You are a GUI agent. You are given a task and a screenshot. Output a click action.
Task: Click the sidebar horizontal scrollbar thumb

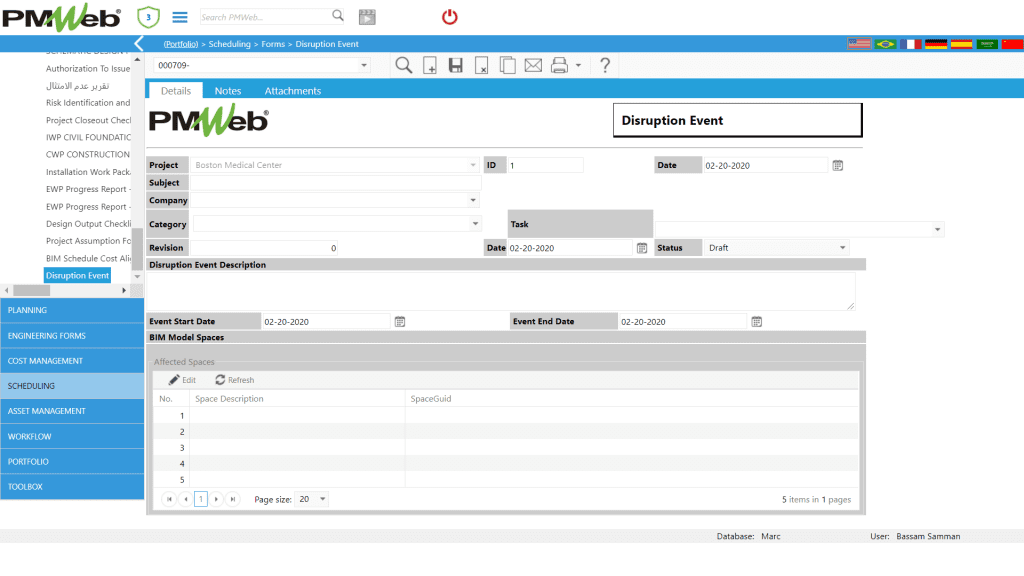(31, 291)
